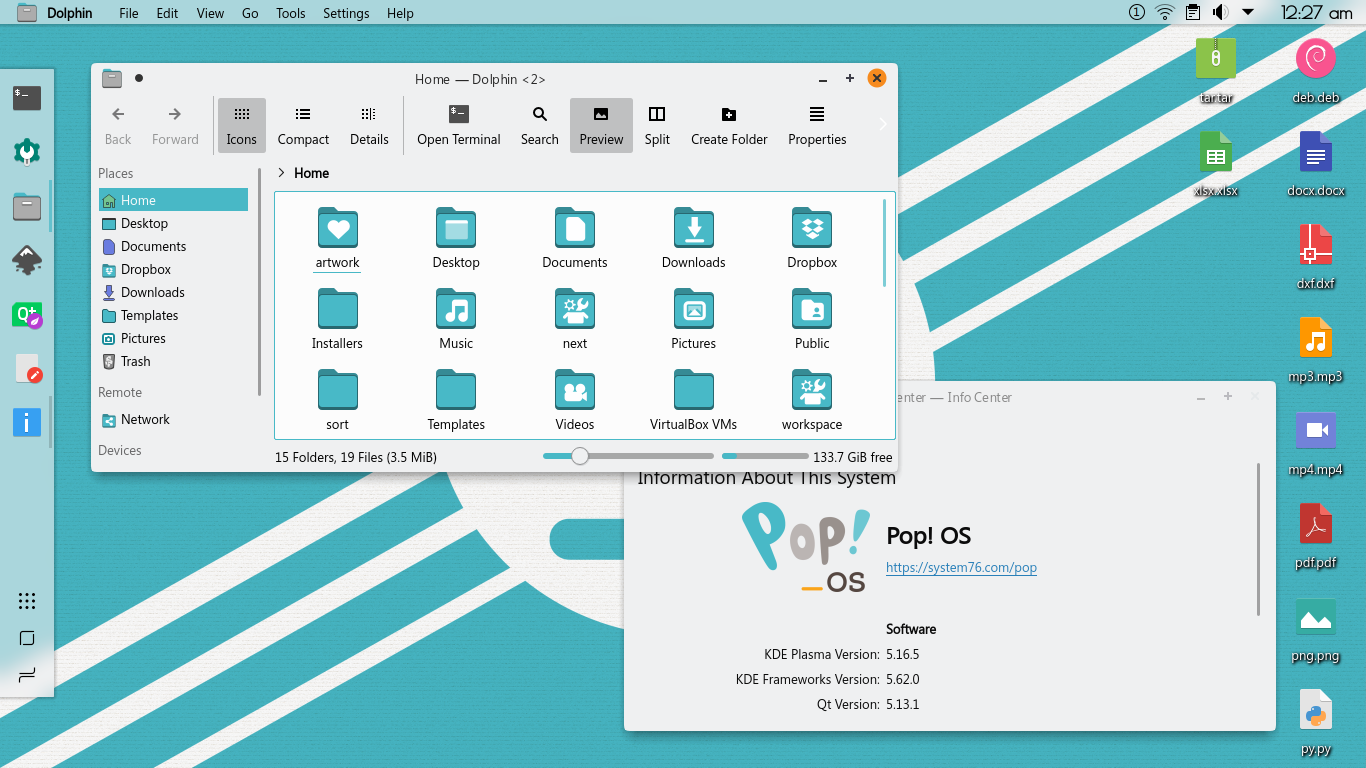The image size is (1366, 768).
Task: Expand the toolbar overflow chevron
Action: click(x=882, y=124)
